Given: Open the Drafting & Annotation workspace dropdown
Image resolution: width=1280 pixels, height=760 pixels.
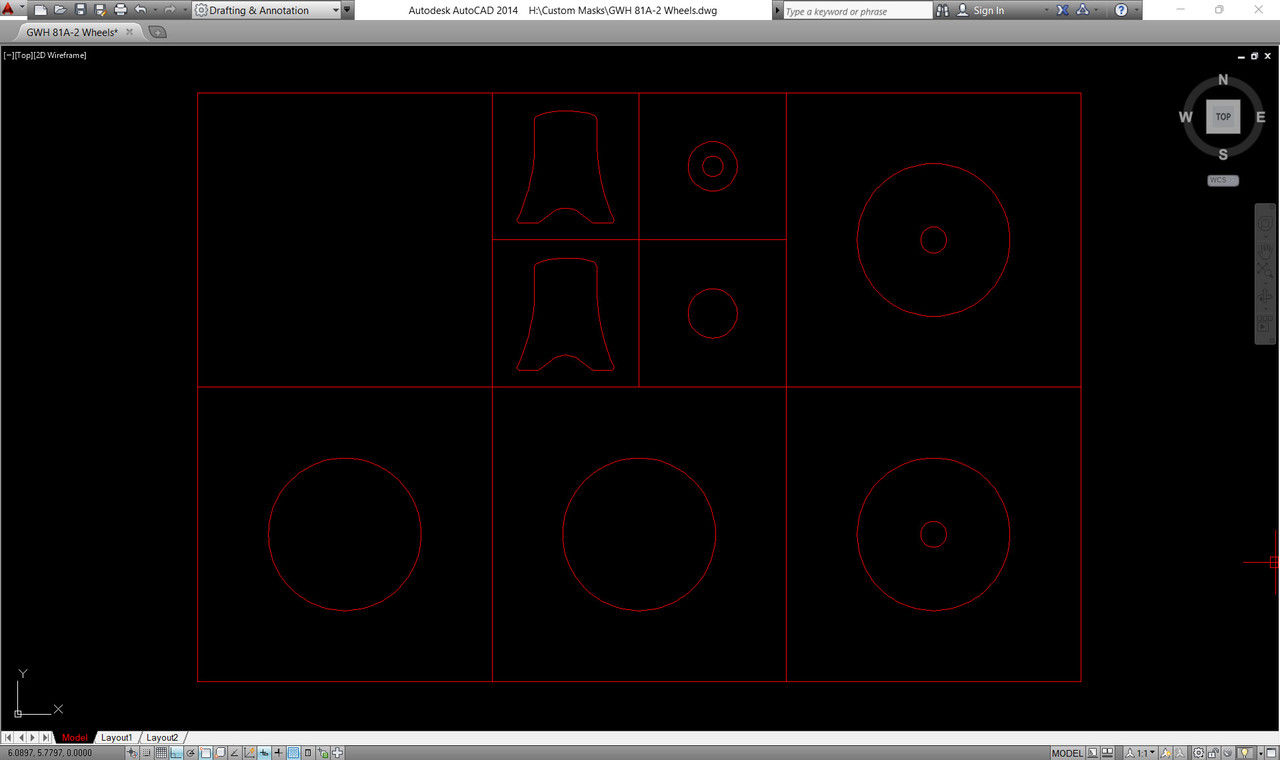Looking at the screenshot, I should [266, 10].
